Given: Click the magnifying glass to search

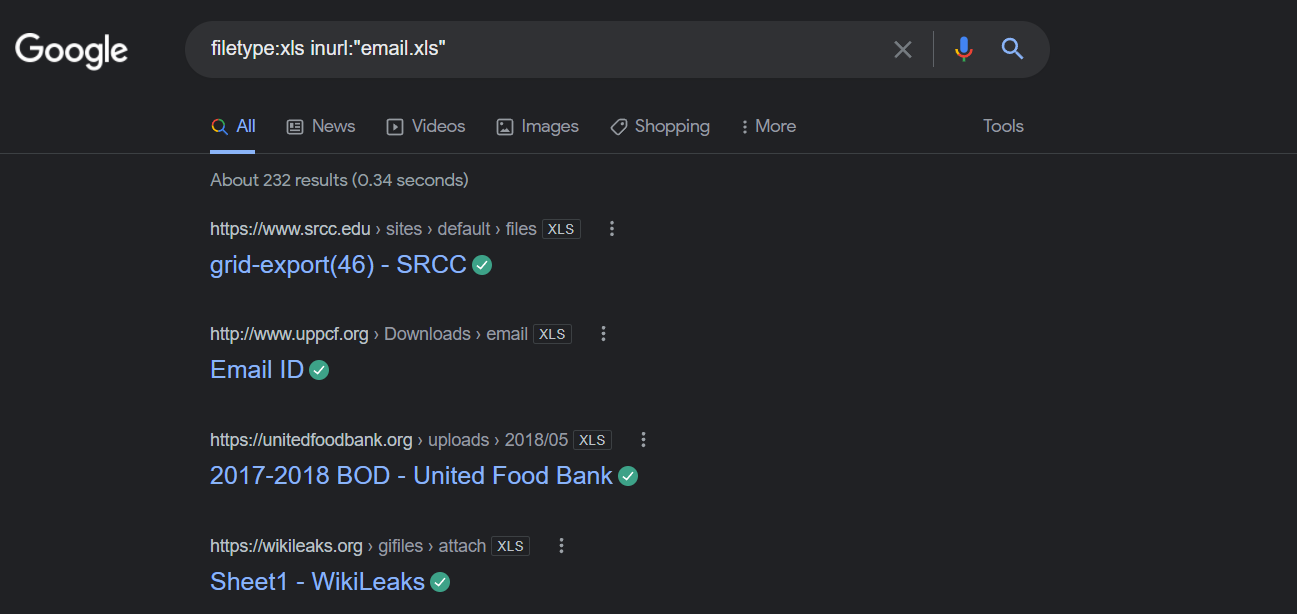Looking at the screenshot, I should [x=1012, y=48].
